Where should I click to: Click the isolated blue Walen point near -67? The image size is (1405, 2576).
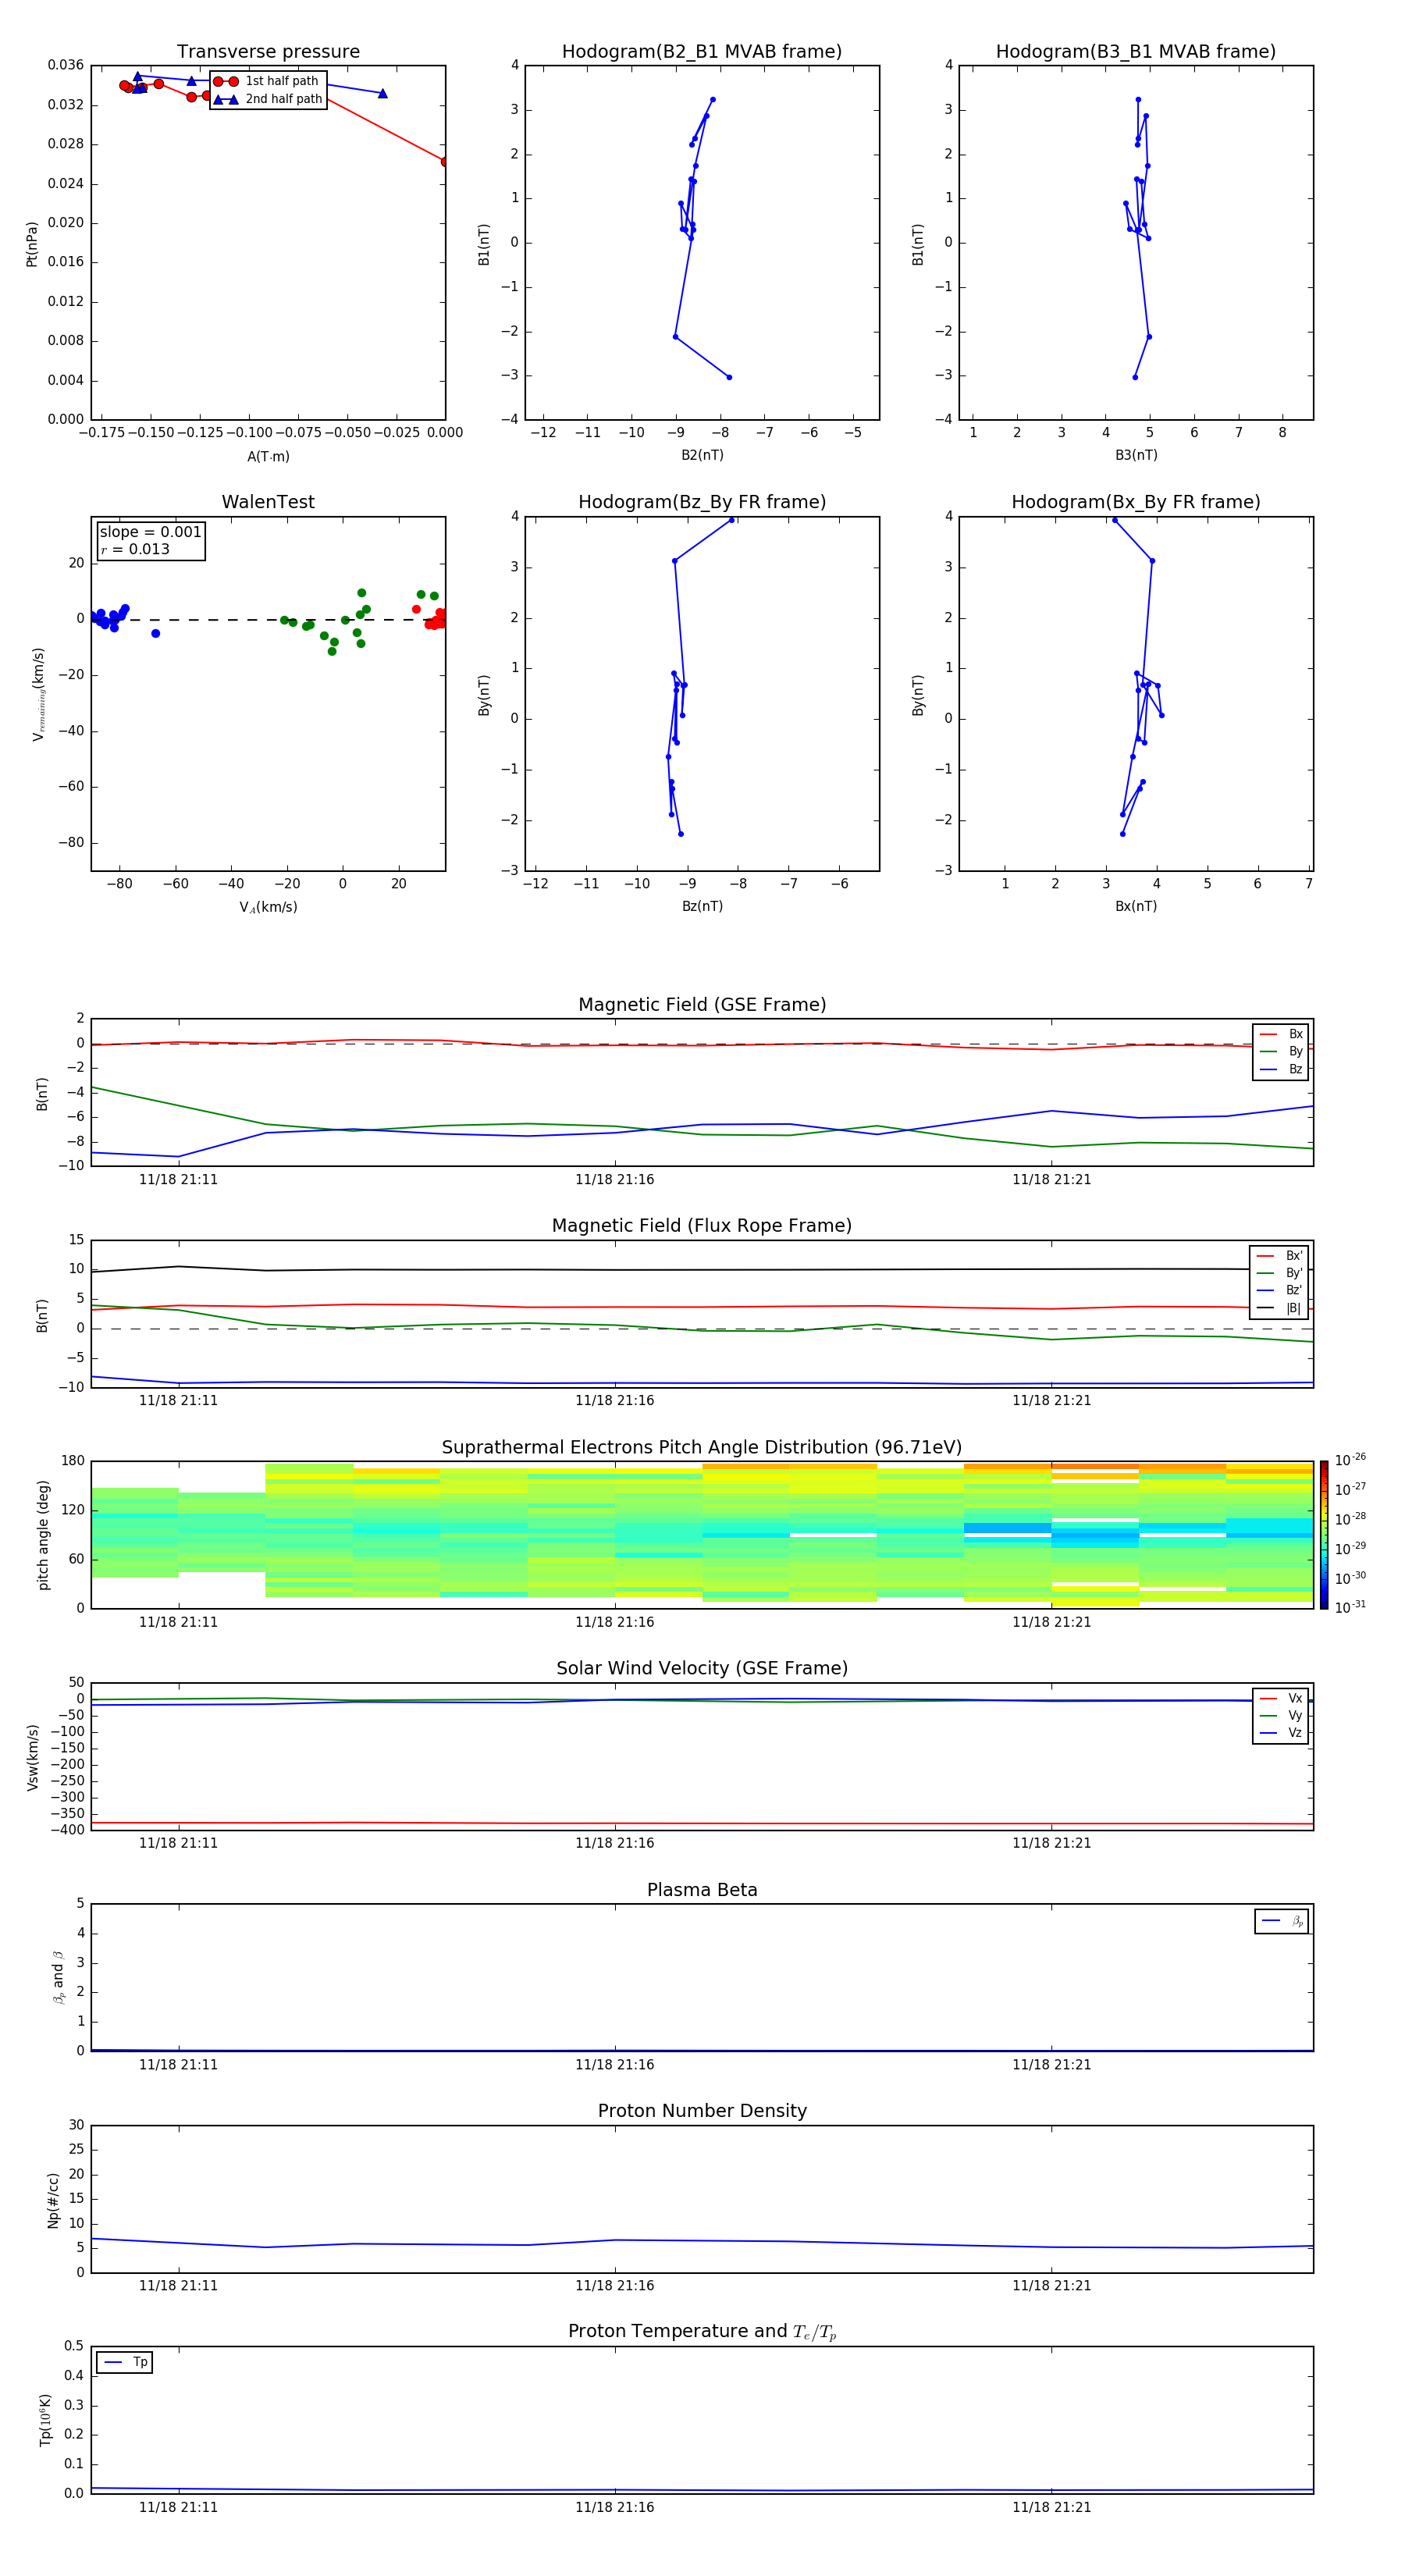click(x=155, y=633)
